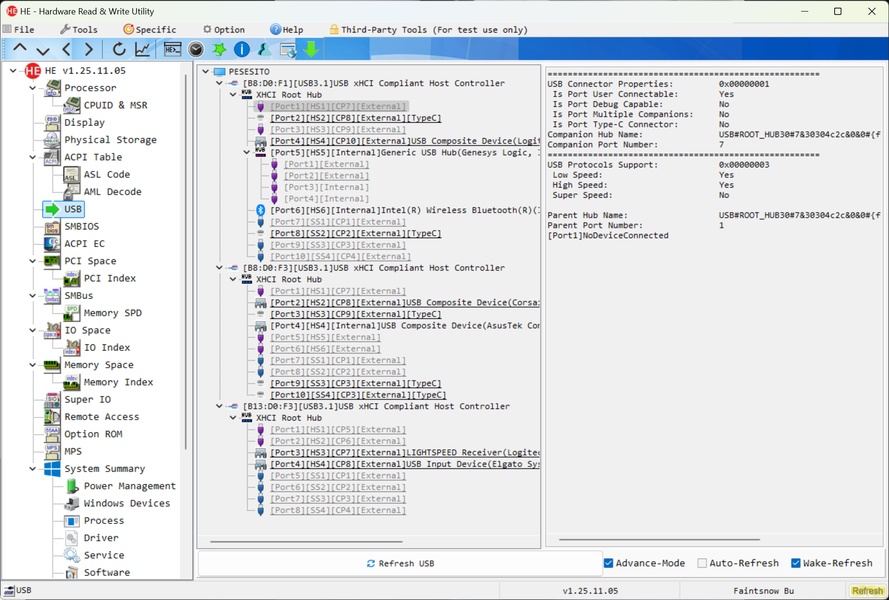Click the up chevron navigation icon
Screen dimensions: 889x600
(x=19, y=49)
